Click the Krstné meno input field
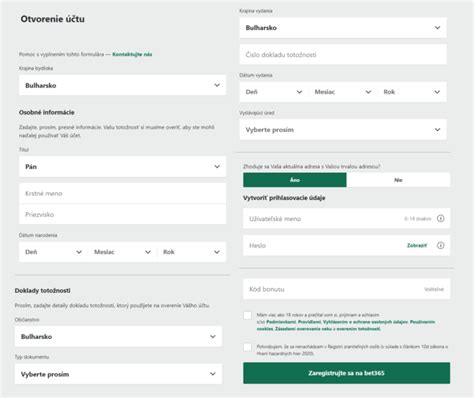Viewport: 474px width, 398px height. 122,193
